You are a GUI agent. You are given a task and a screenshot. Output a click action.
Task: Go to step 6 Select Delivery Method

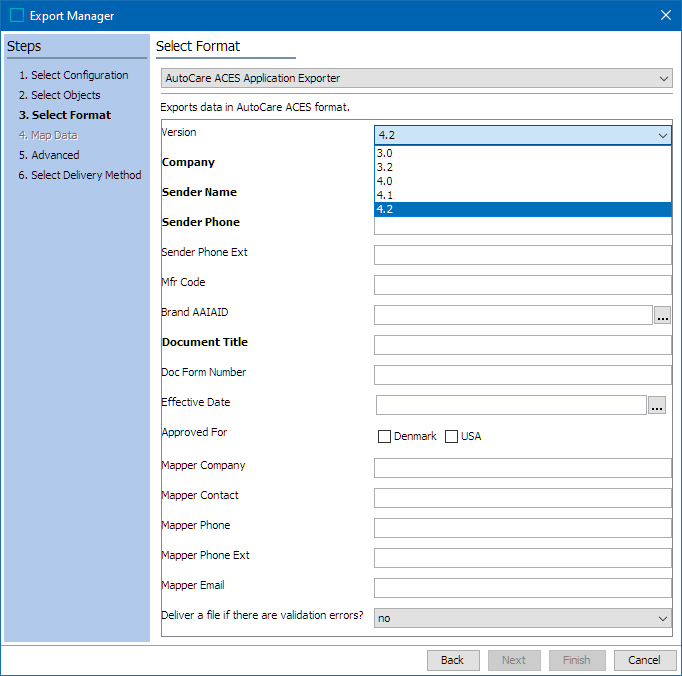(x=80, y=175)
